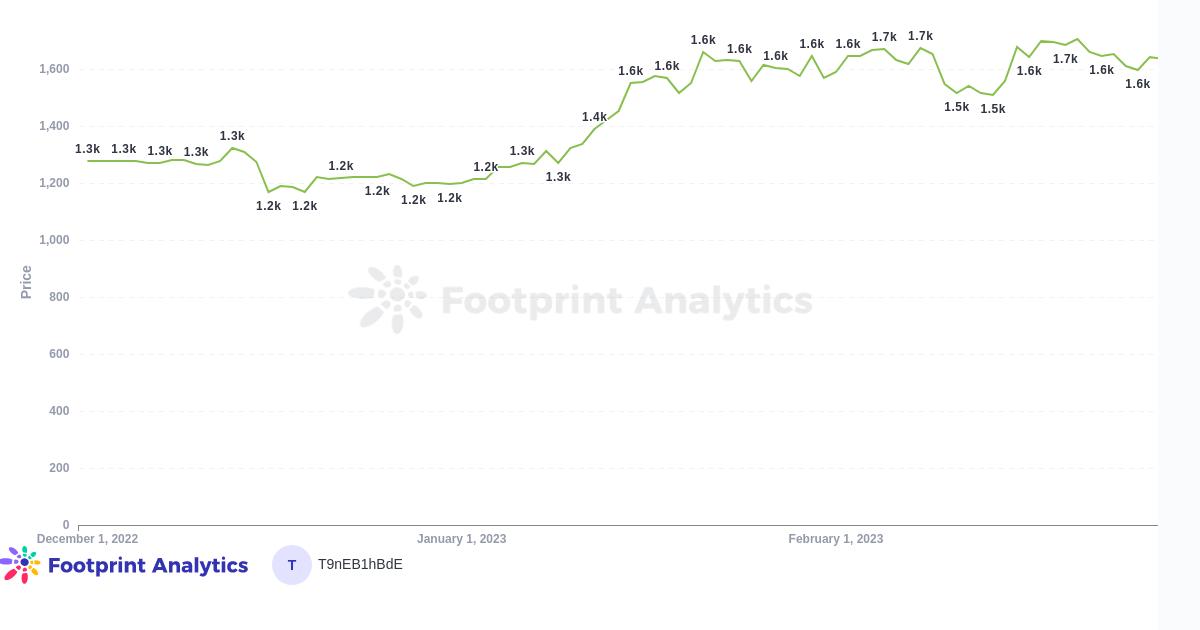Select the January 1, 2023 axis date
The height and width of the screenshot is (630, 1200).
tap(462, 539)
